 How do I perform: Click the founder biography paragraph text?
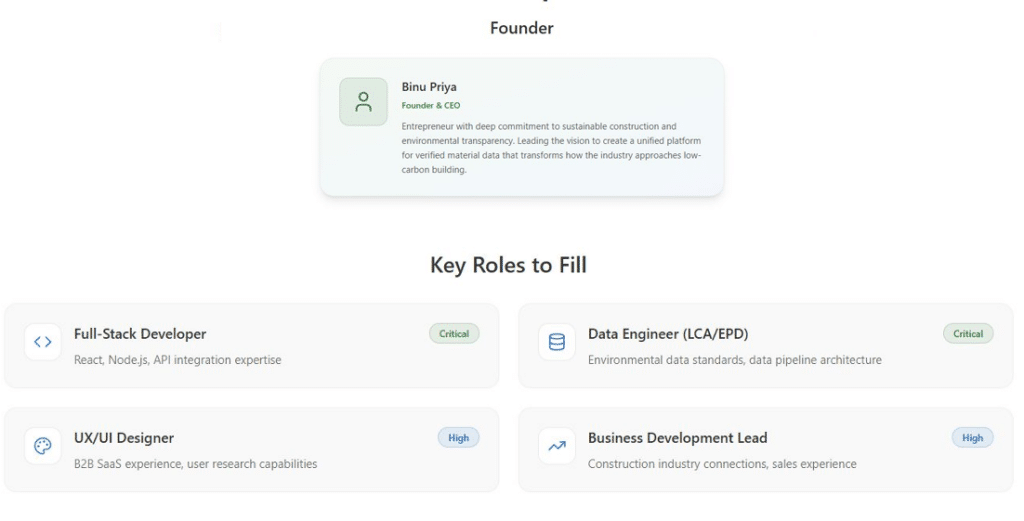(550, 148)
